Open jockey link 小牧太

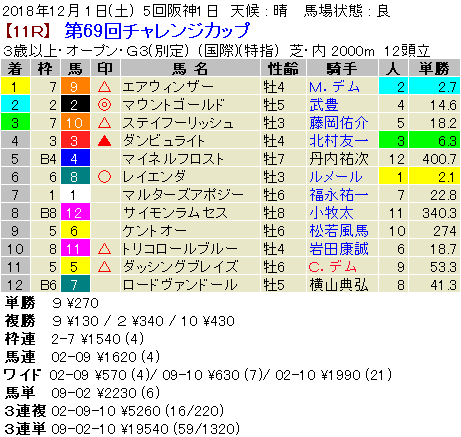[x=331, y=213]
